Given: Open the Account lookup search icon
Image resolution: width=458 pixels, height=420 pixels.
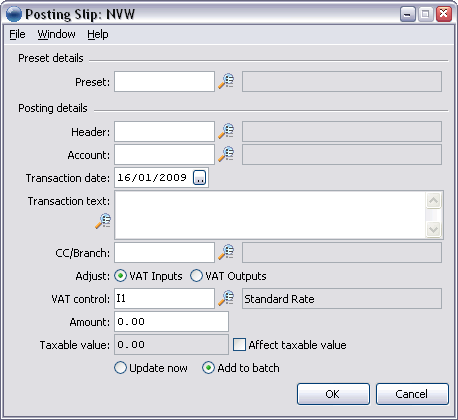Looking at the screenshot, I should pos(226,154).
